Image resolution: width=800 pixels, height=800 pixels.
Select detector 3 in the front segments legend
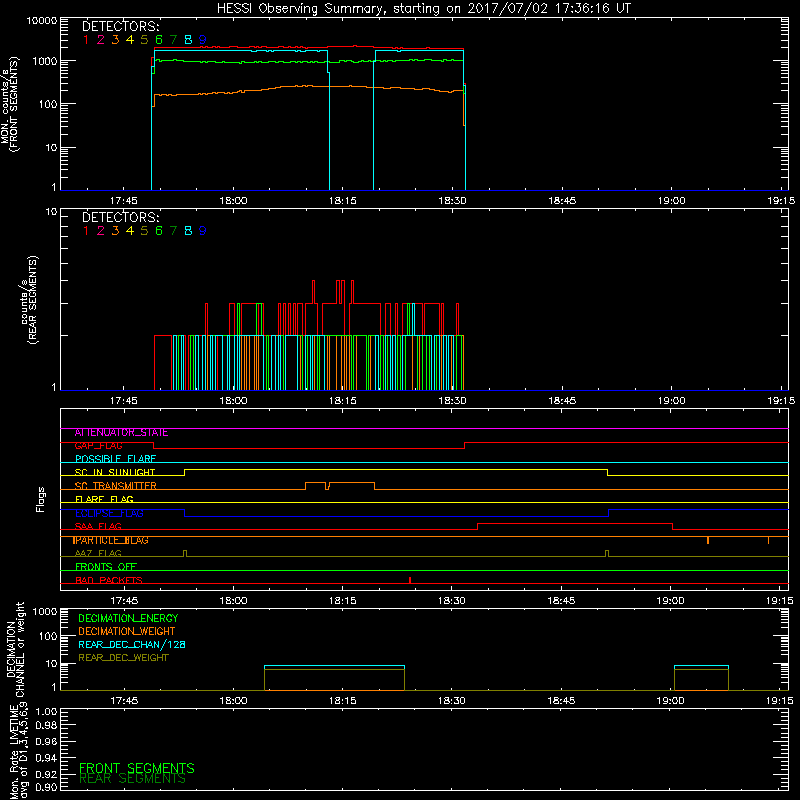(x=115, y=40)
